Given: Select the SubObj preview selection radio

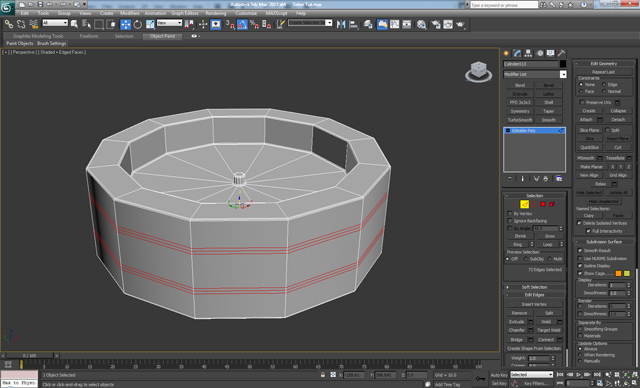Looking at the screenshot, I should (526, 259).
